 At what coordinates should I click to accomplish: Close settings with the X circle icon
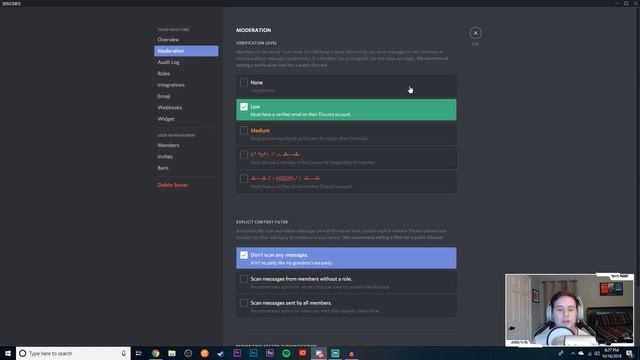pos(475,33)
